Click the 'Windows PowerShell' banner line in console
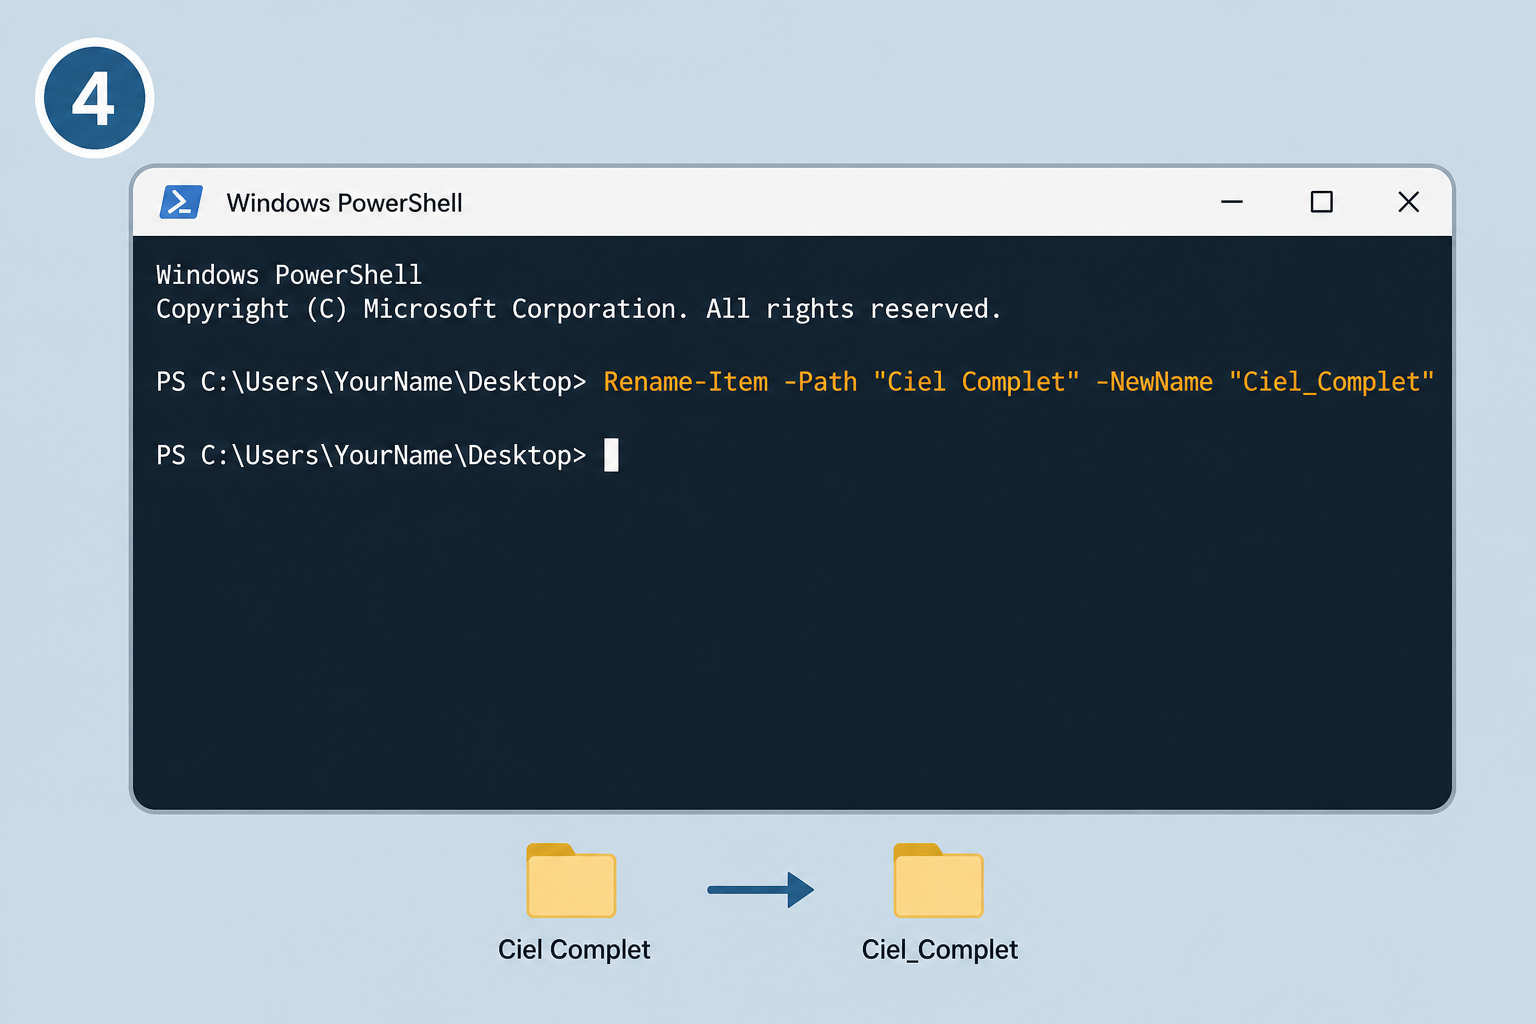1536x1024 pixels. click(289, 274)
